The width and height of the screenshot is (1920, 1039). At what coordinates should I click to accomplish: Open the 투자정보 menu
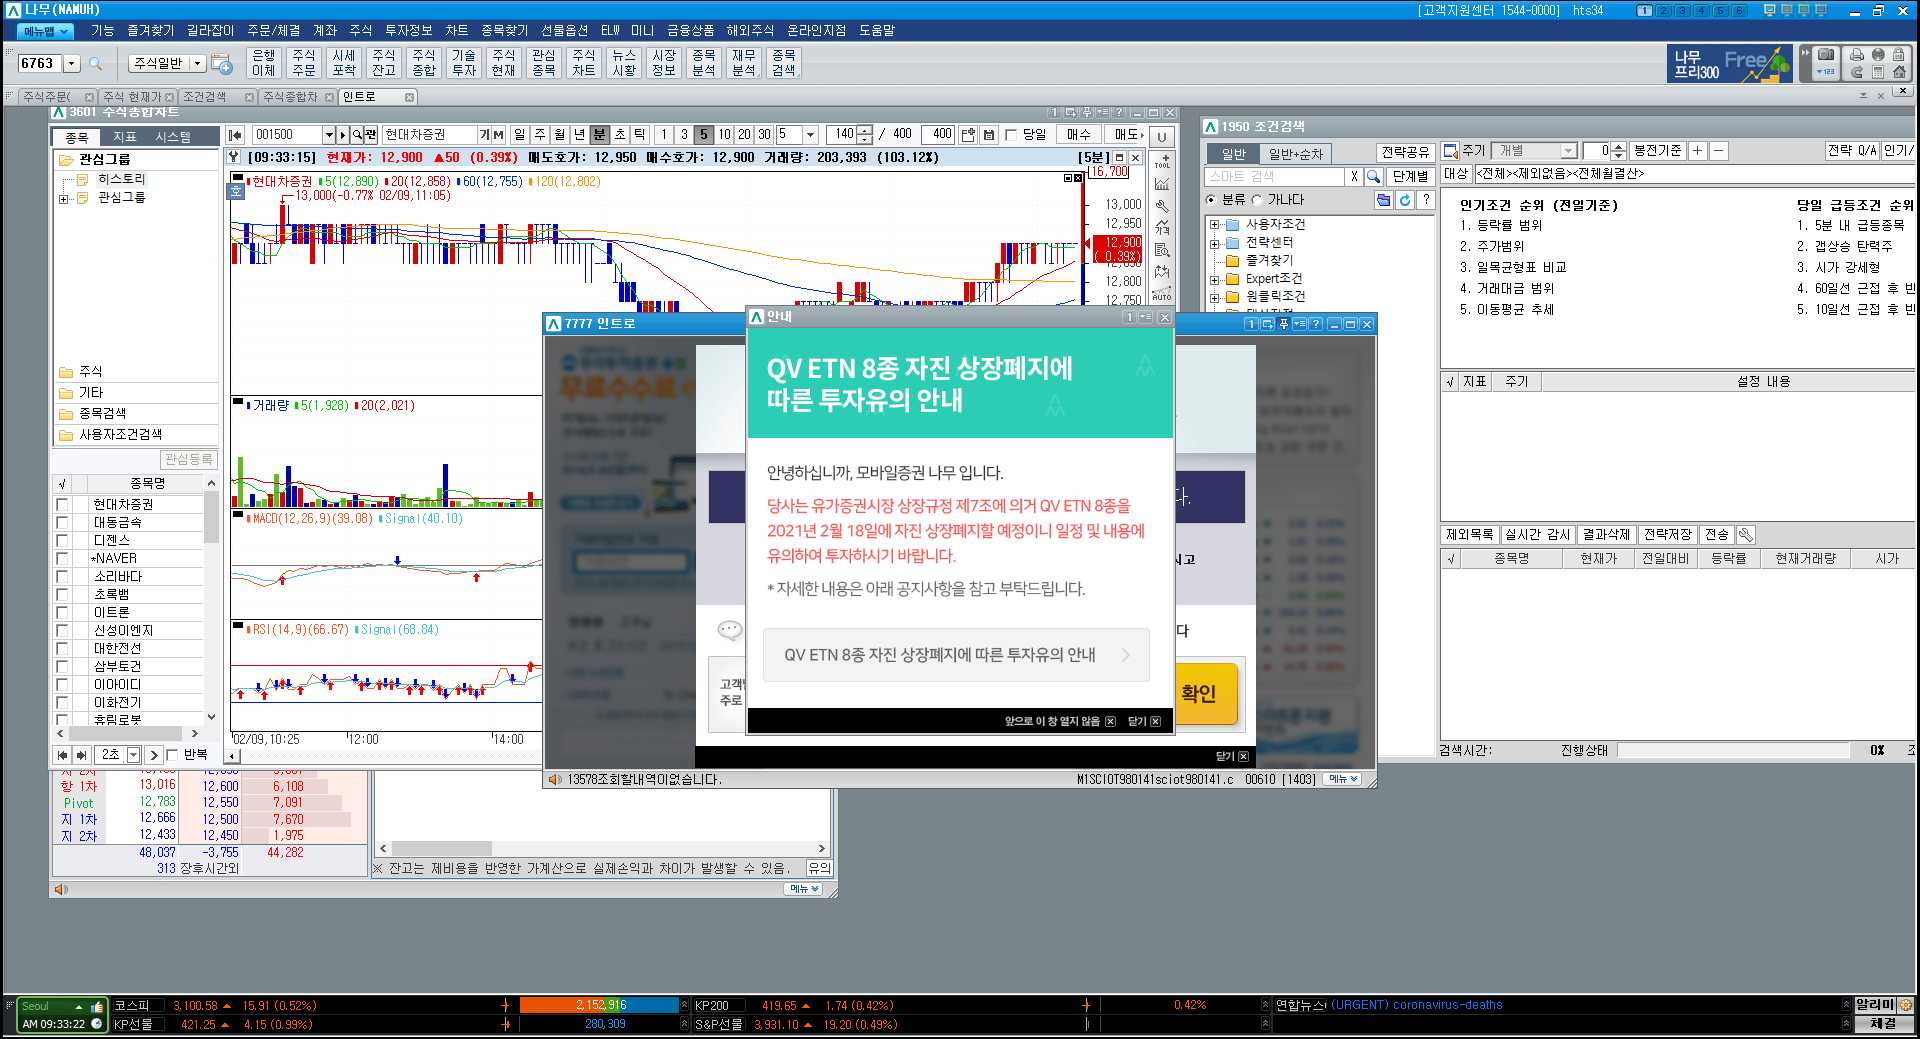pyautogui.click(x=408, y=30)
